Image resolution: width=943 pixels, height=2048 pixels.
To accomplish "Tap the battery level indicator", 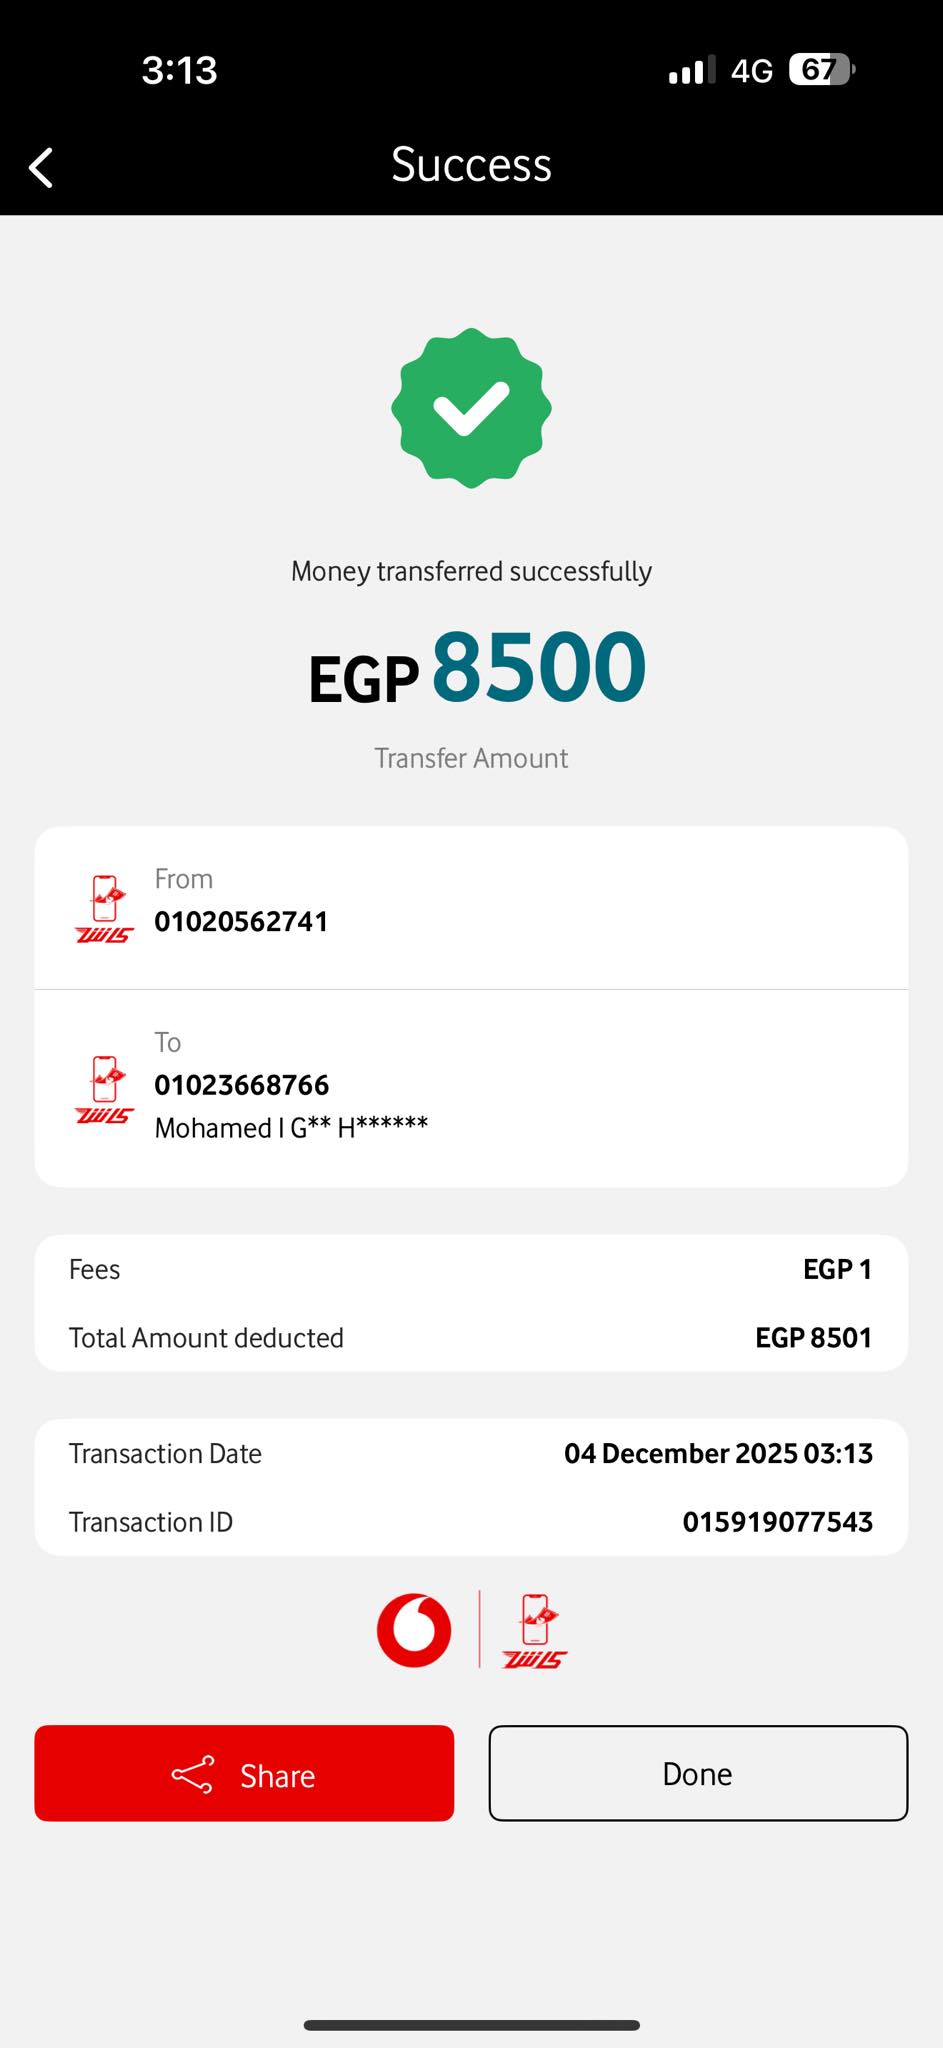I will [x=821, y=70].
